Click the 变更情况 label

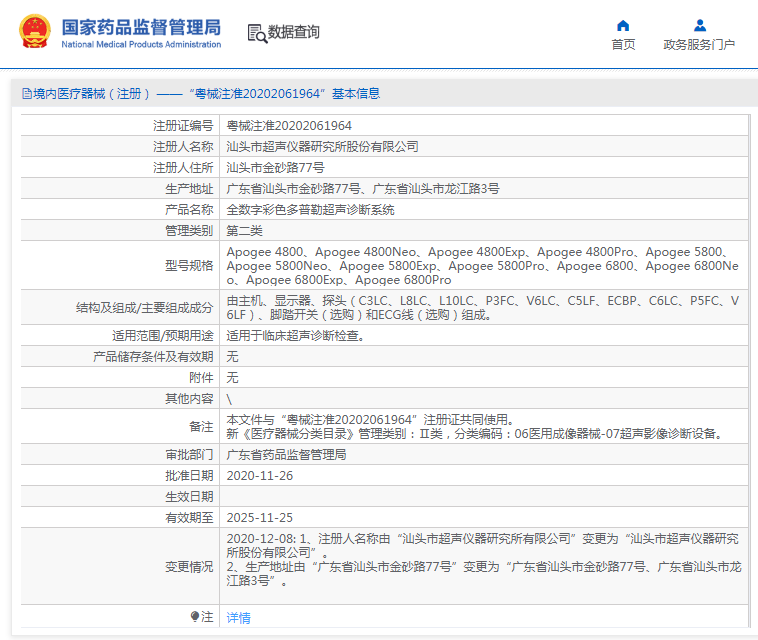click(189, 567)
